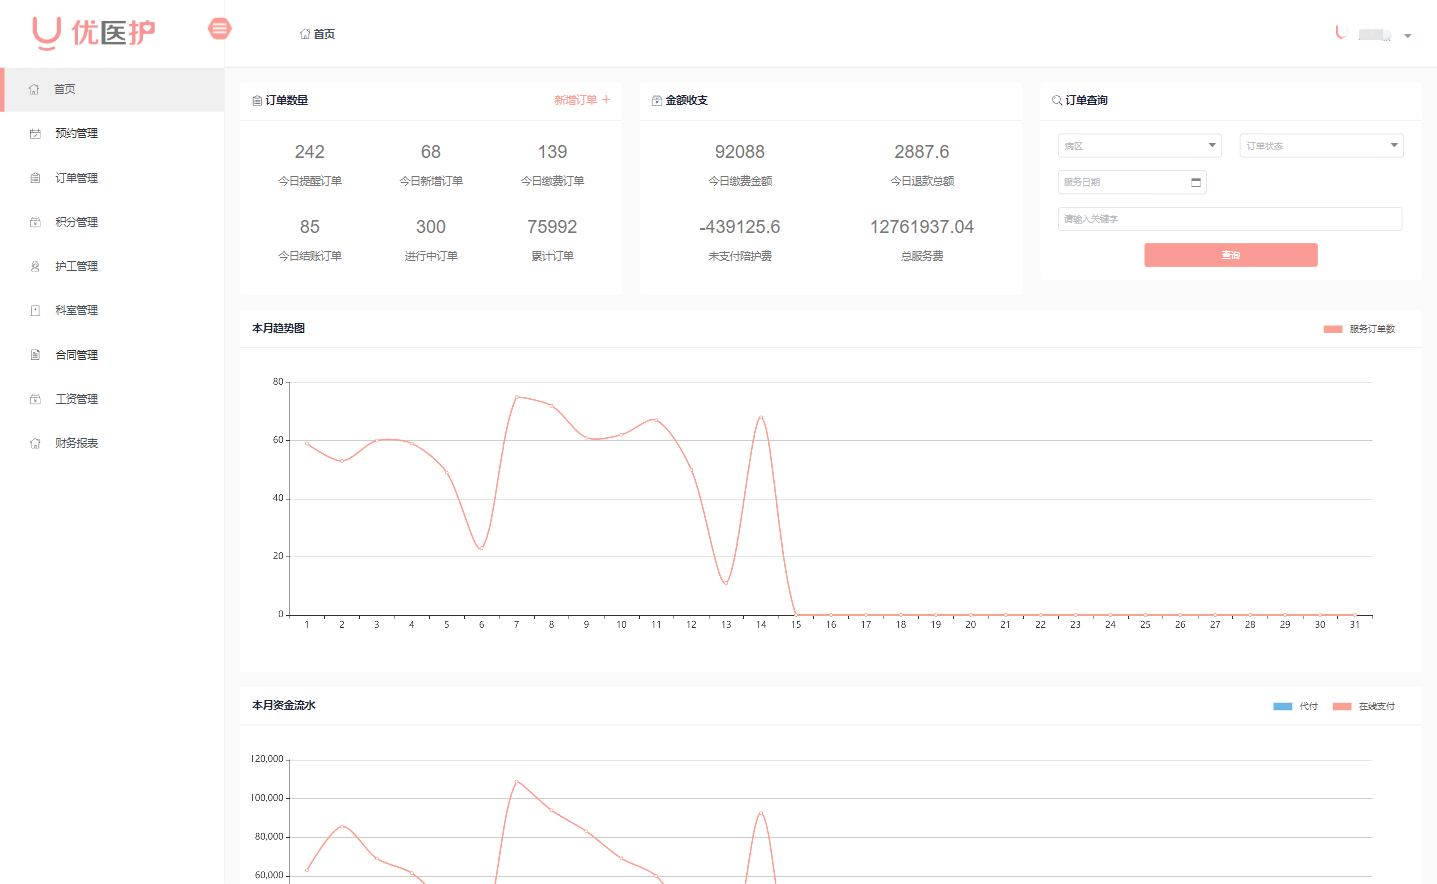Click the -439125.6 未支付陪护费 value
This screenshot has width=1437, height=884.
coord(740,227)
